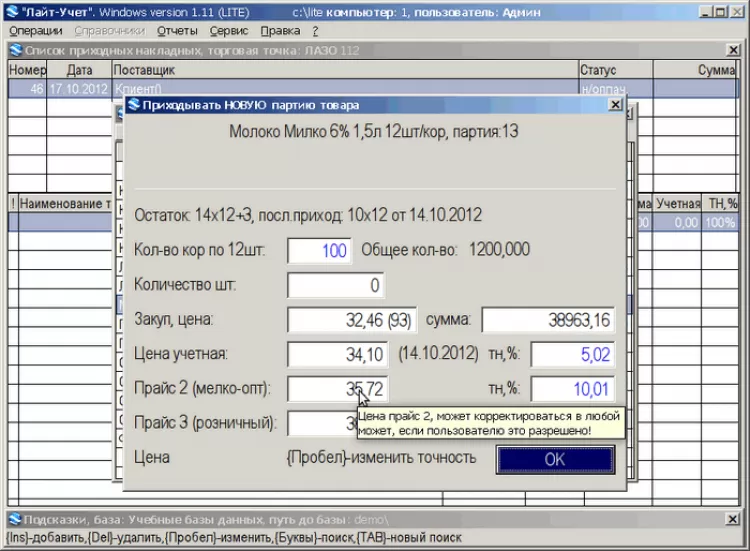Click the Поставщик column header

[345, 70]
